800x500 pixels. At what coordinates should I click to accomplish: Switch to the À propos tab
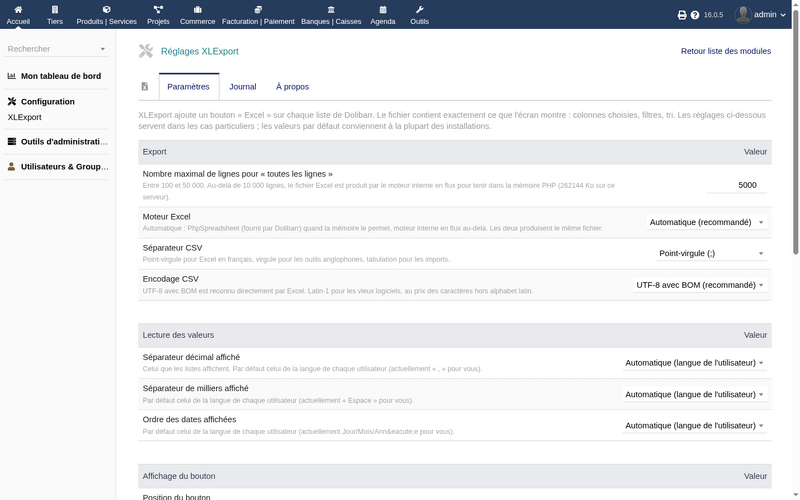click(292, 87)
